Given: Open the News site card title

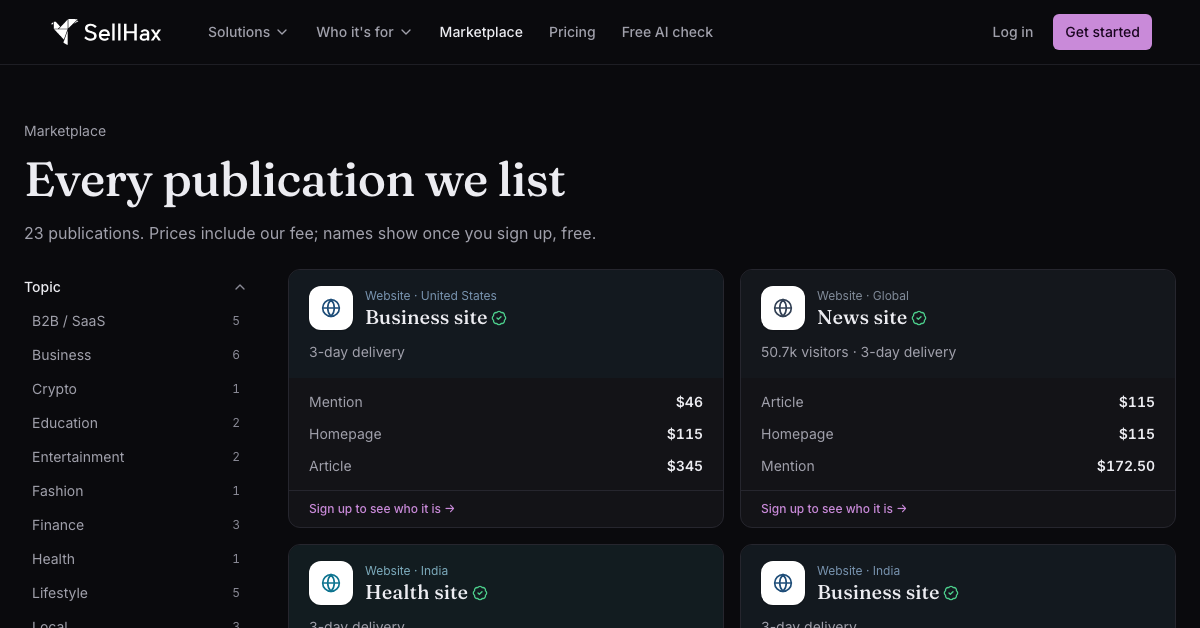Looking at the screenshot, I should point(862,318).
